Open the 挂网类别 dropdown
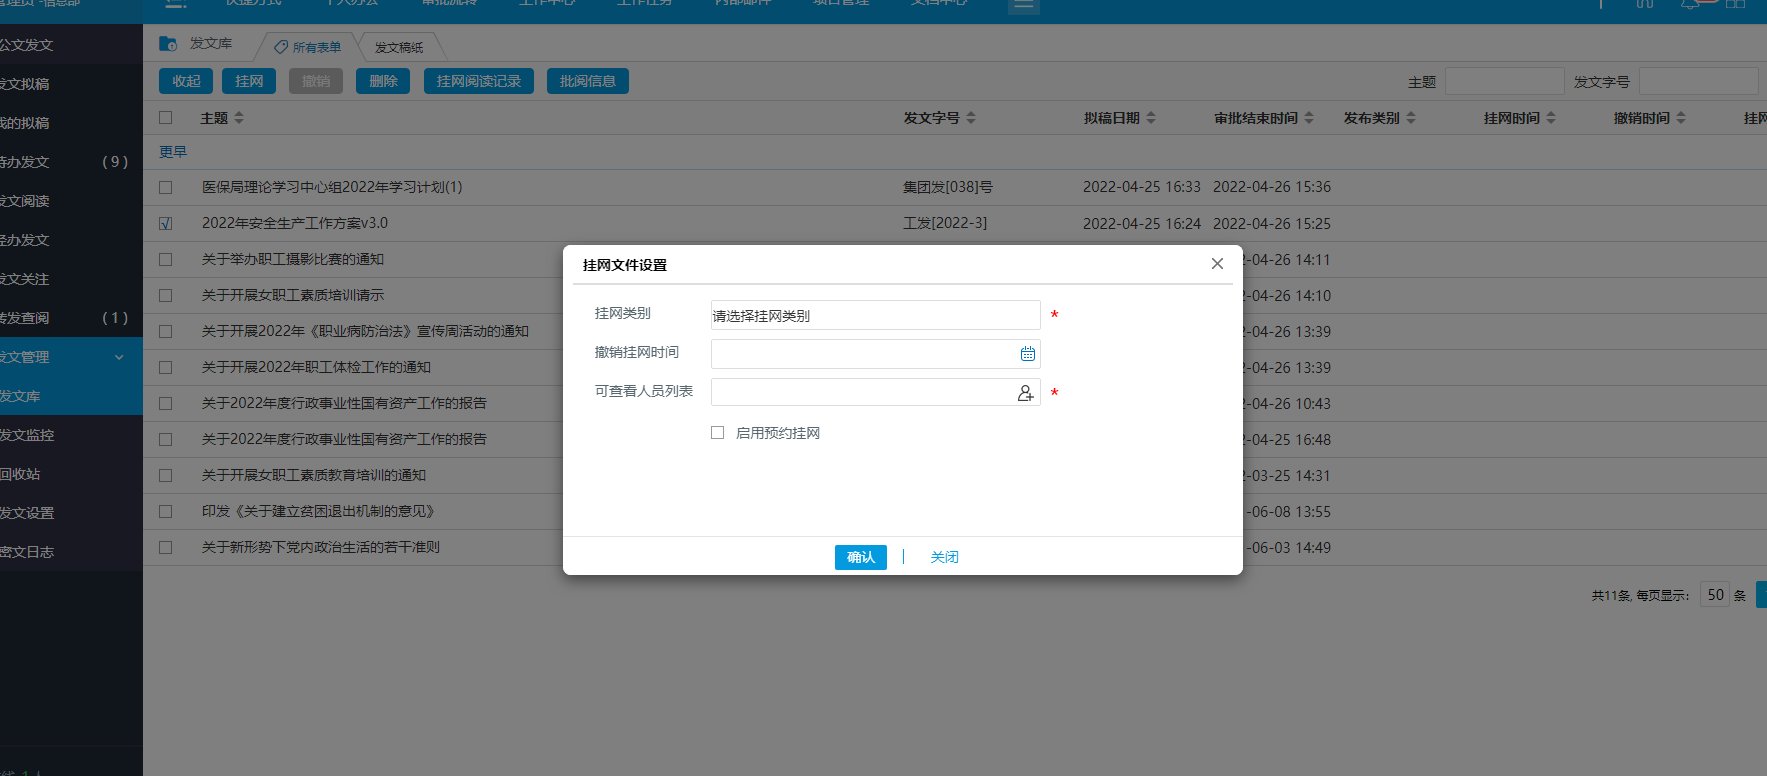The image size is (1767, 776). click(x=875, y=315)
